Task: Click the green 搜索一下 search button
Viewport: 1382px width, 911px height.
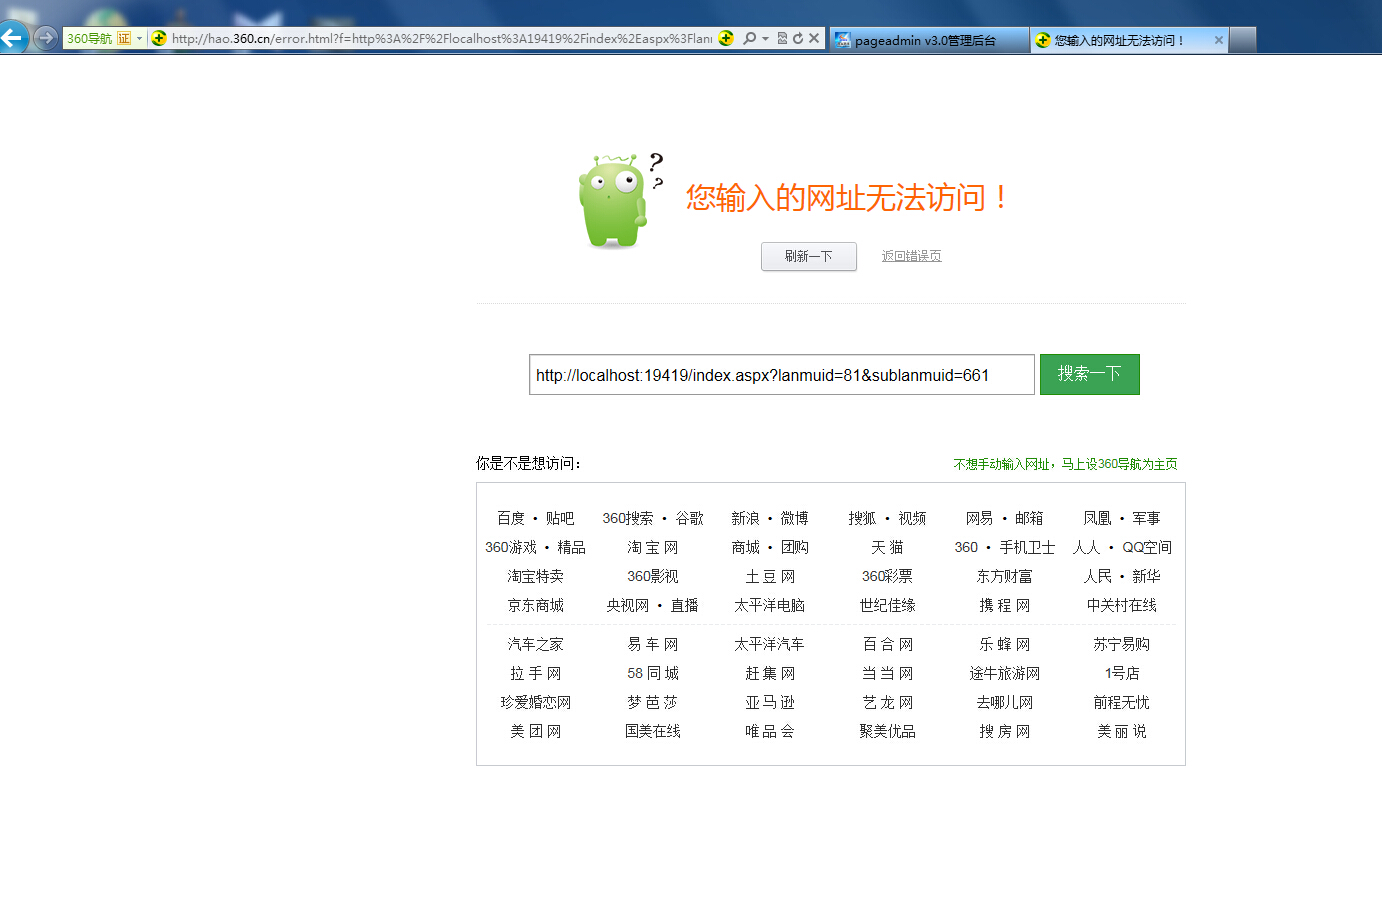Action: pyautogui.click(x=1089, y=374)
